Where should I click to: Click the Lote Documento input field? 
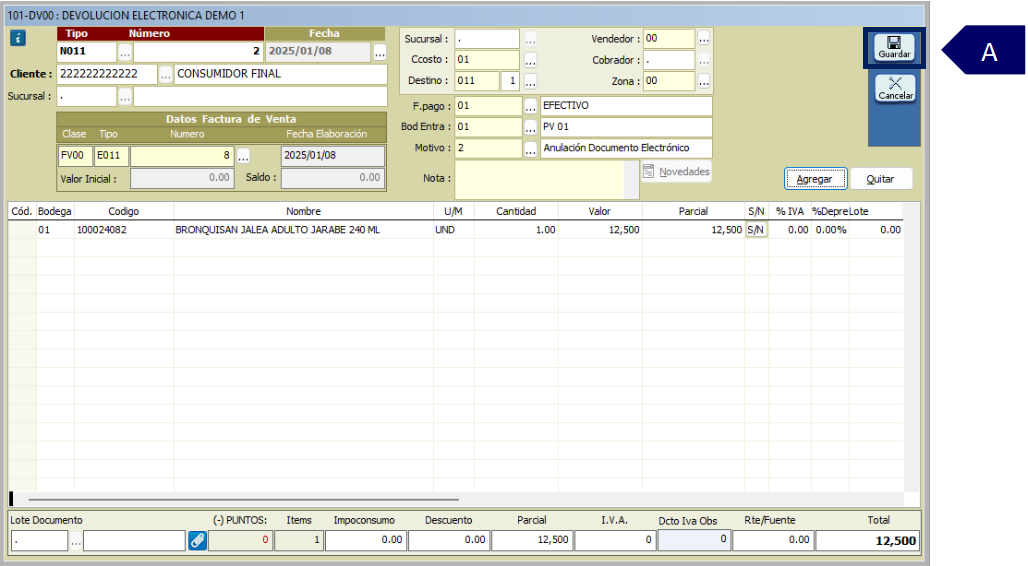click(39, 541)
